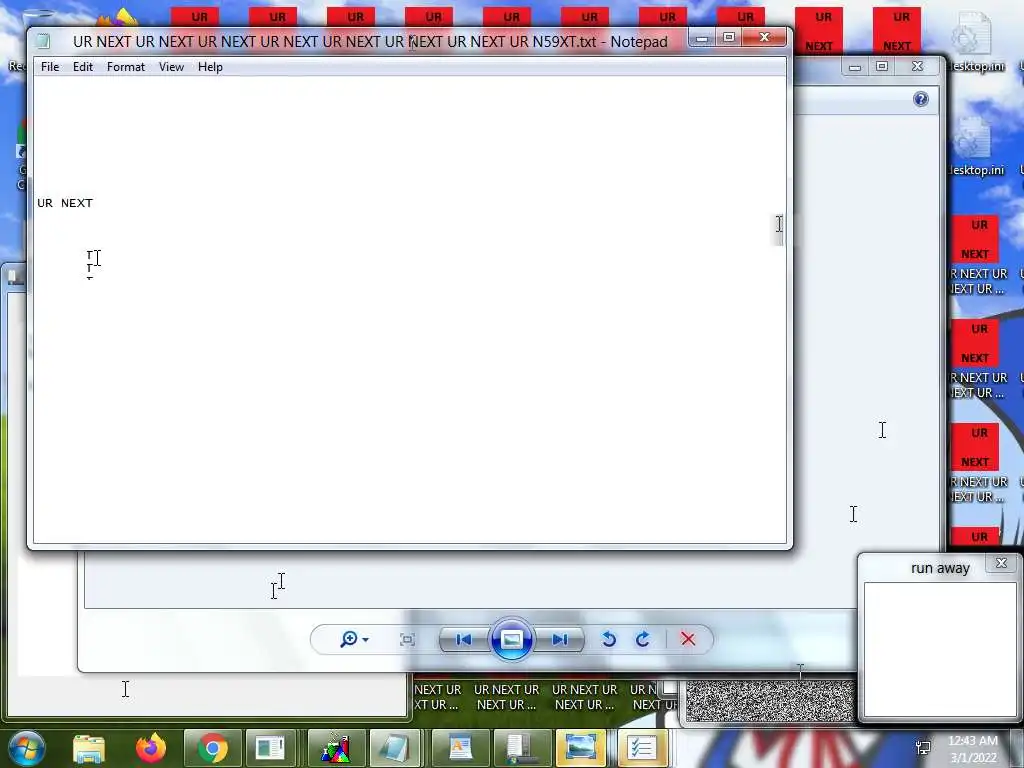Screen dimensions: 1024x768
Task: Open the Windows Start menu
Action: pos(27,748)
